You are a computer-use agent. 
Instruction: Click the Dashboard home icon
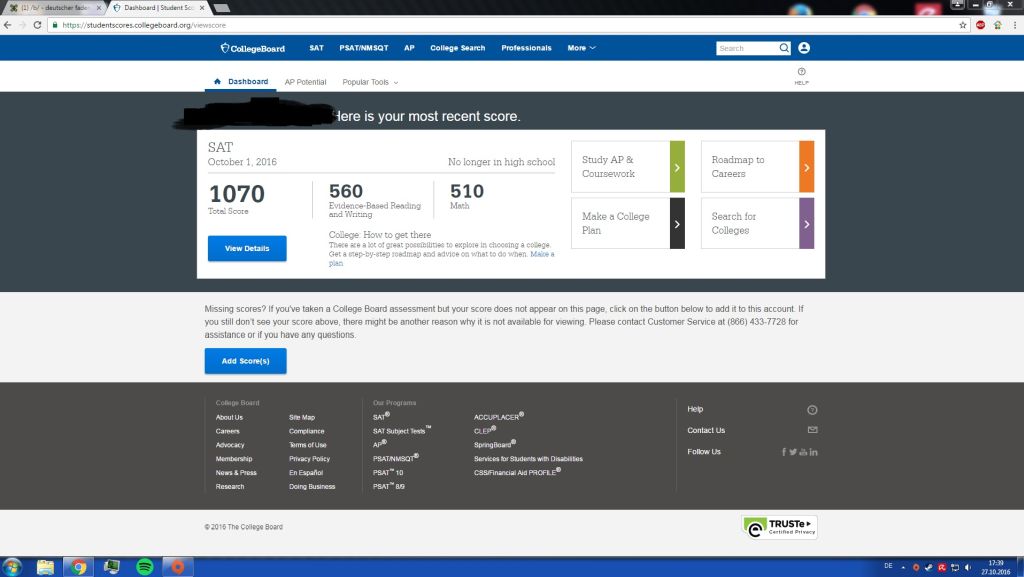pos(217,82)
